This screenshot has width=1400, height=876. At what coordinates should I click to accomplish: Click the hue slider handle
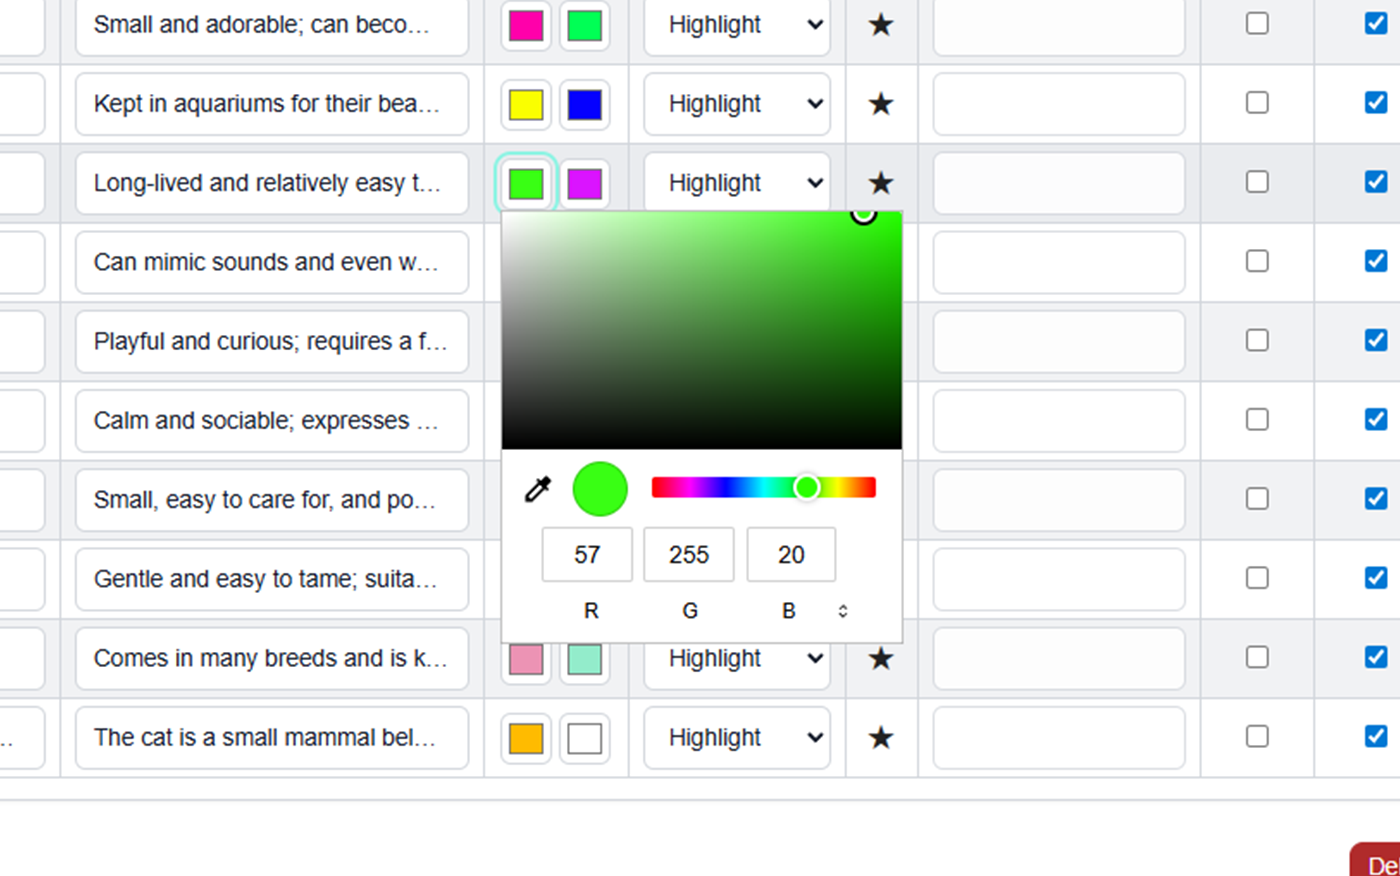coord(806,487)
